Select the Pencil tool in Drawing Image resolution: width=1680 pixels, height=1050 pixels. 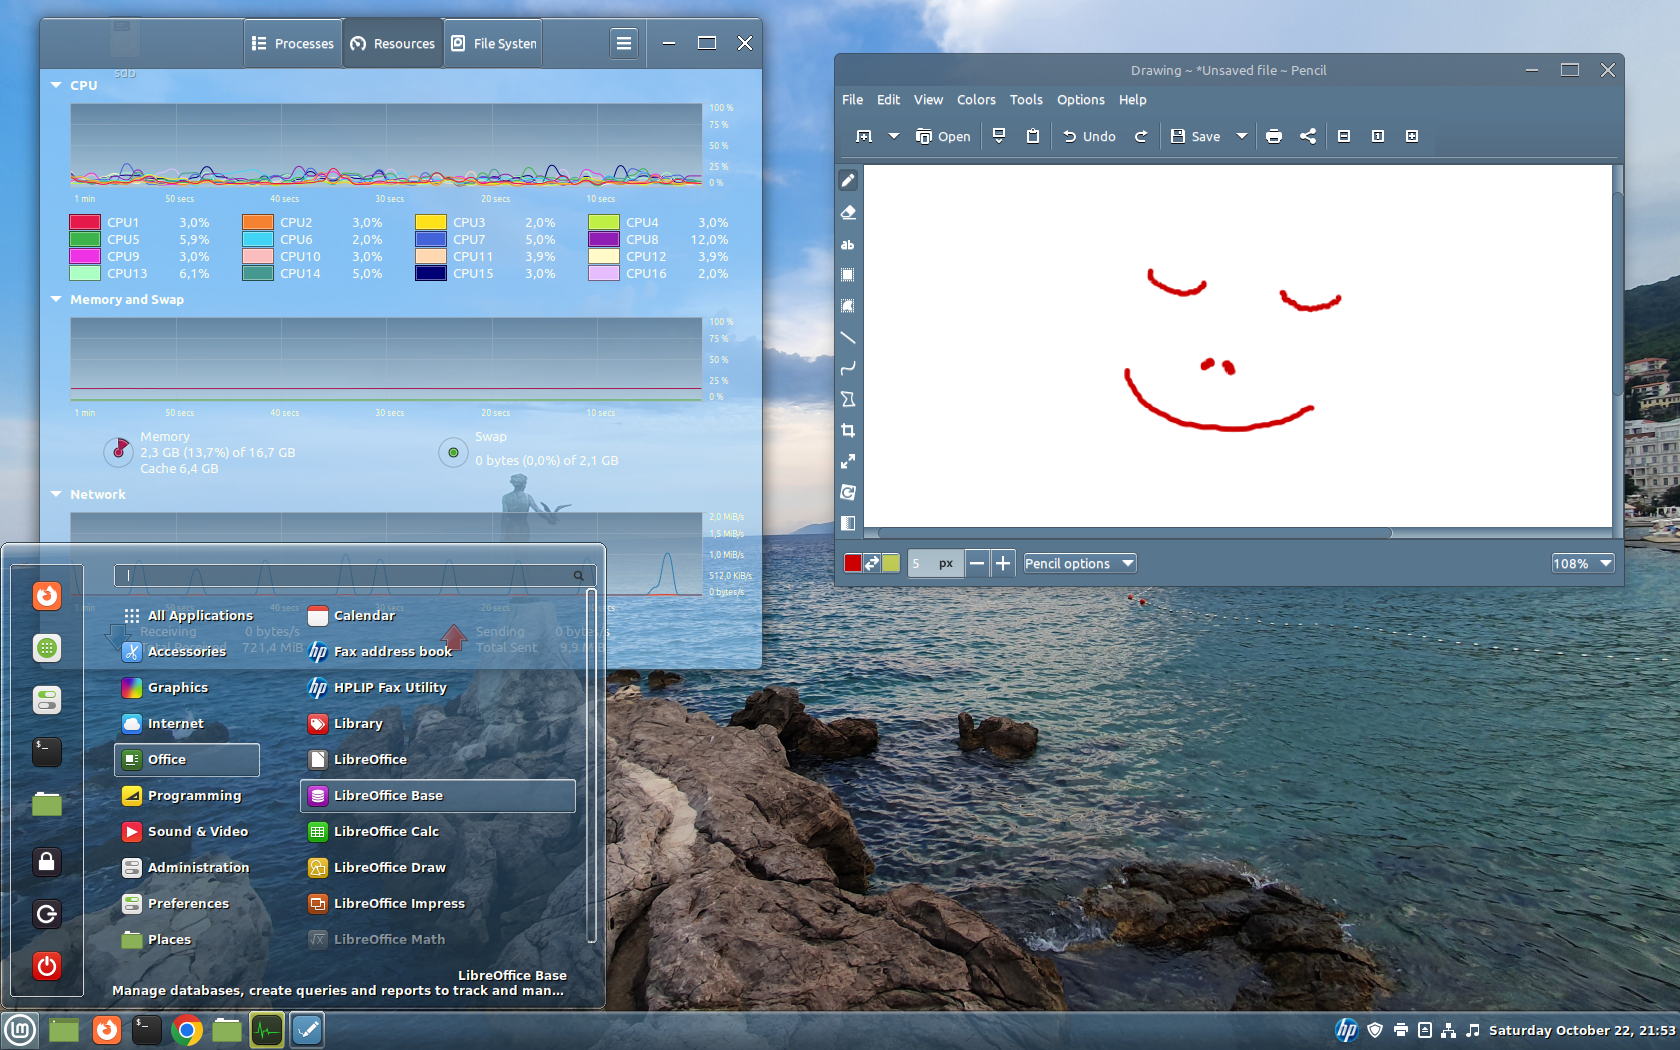[x=848, y=181]
